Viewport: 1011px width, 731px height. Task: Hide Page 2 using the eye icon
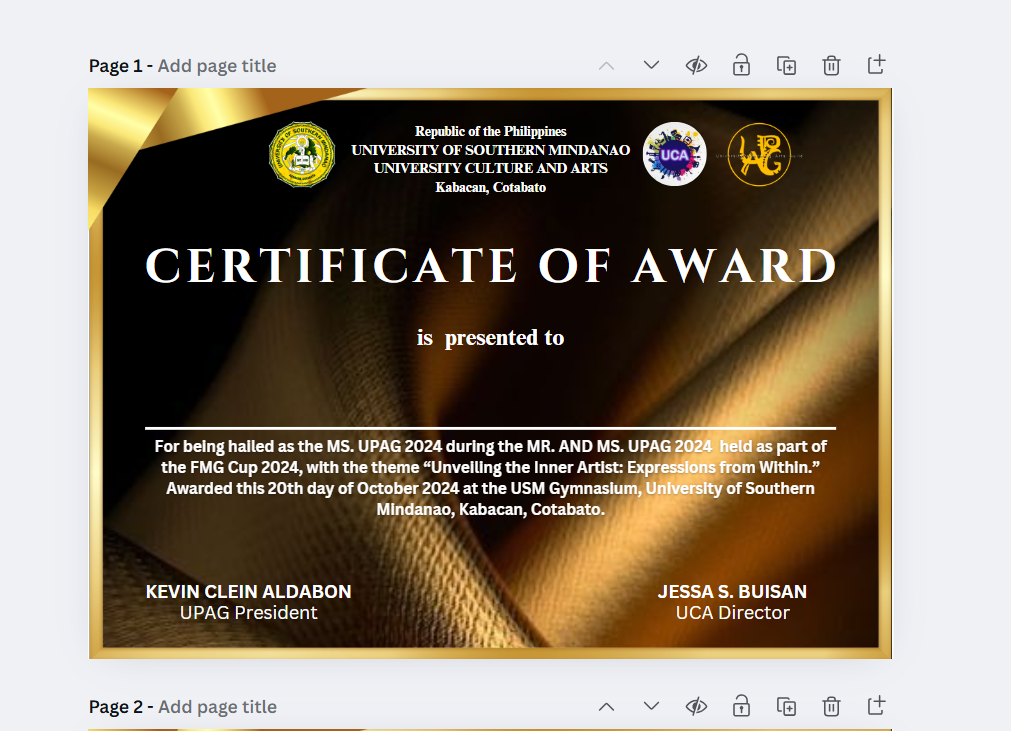[696, 707]
